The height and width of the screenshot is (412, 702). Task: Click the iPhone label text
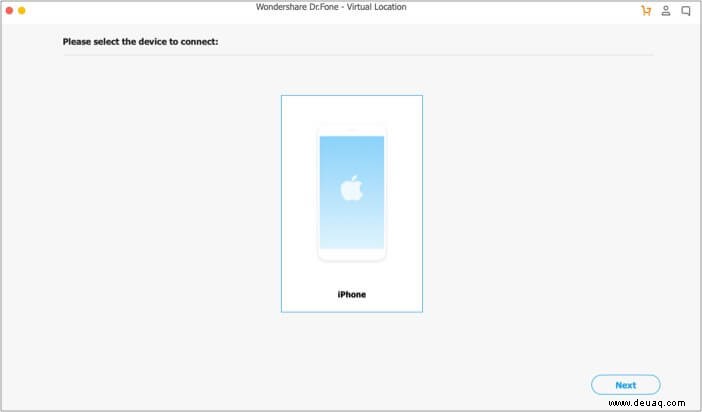(351, 294)
